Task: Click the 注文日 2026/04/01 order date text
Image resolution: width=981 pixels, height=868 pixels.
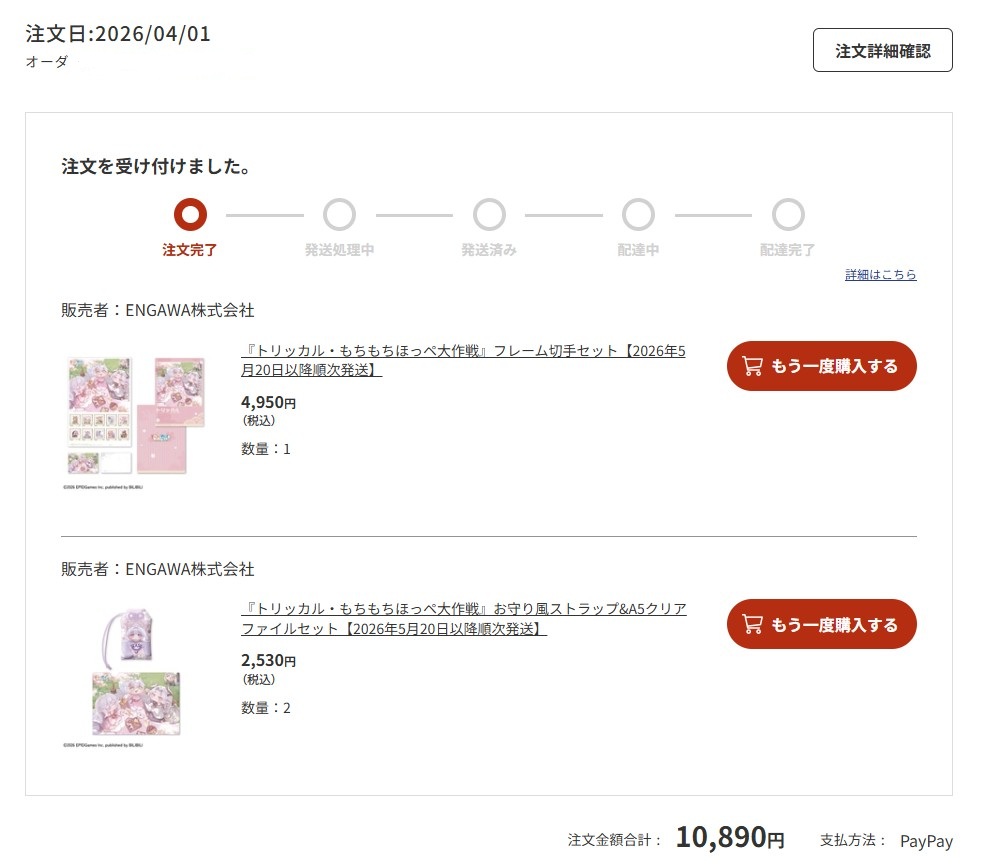Action: click(x=118, y=33)
